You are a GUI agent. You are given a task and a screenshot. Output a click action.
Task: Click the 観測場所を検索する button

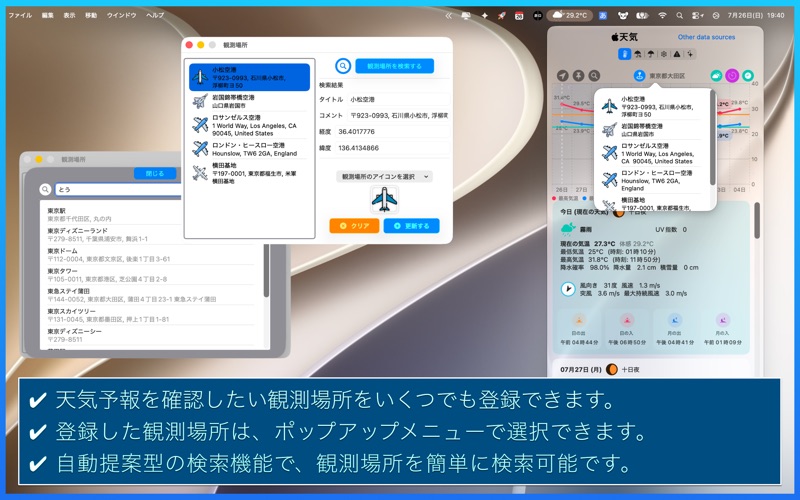coord(394,66)
